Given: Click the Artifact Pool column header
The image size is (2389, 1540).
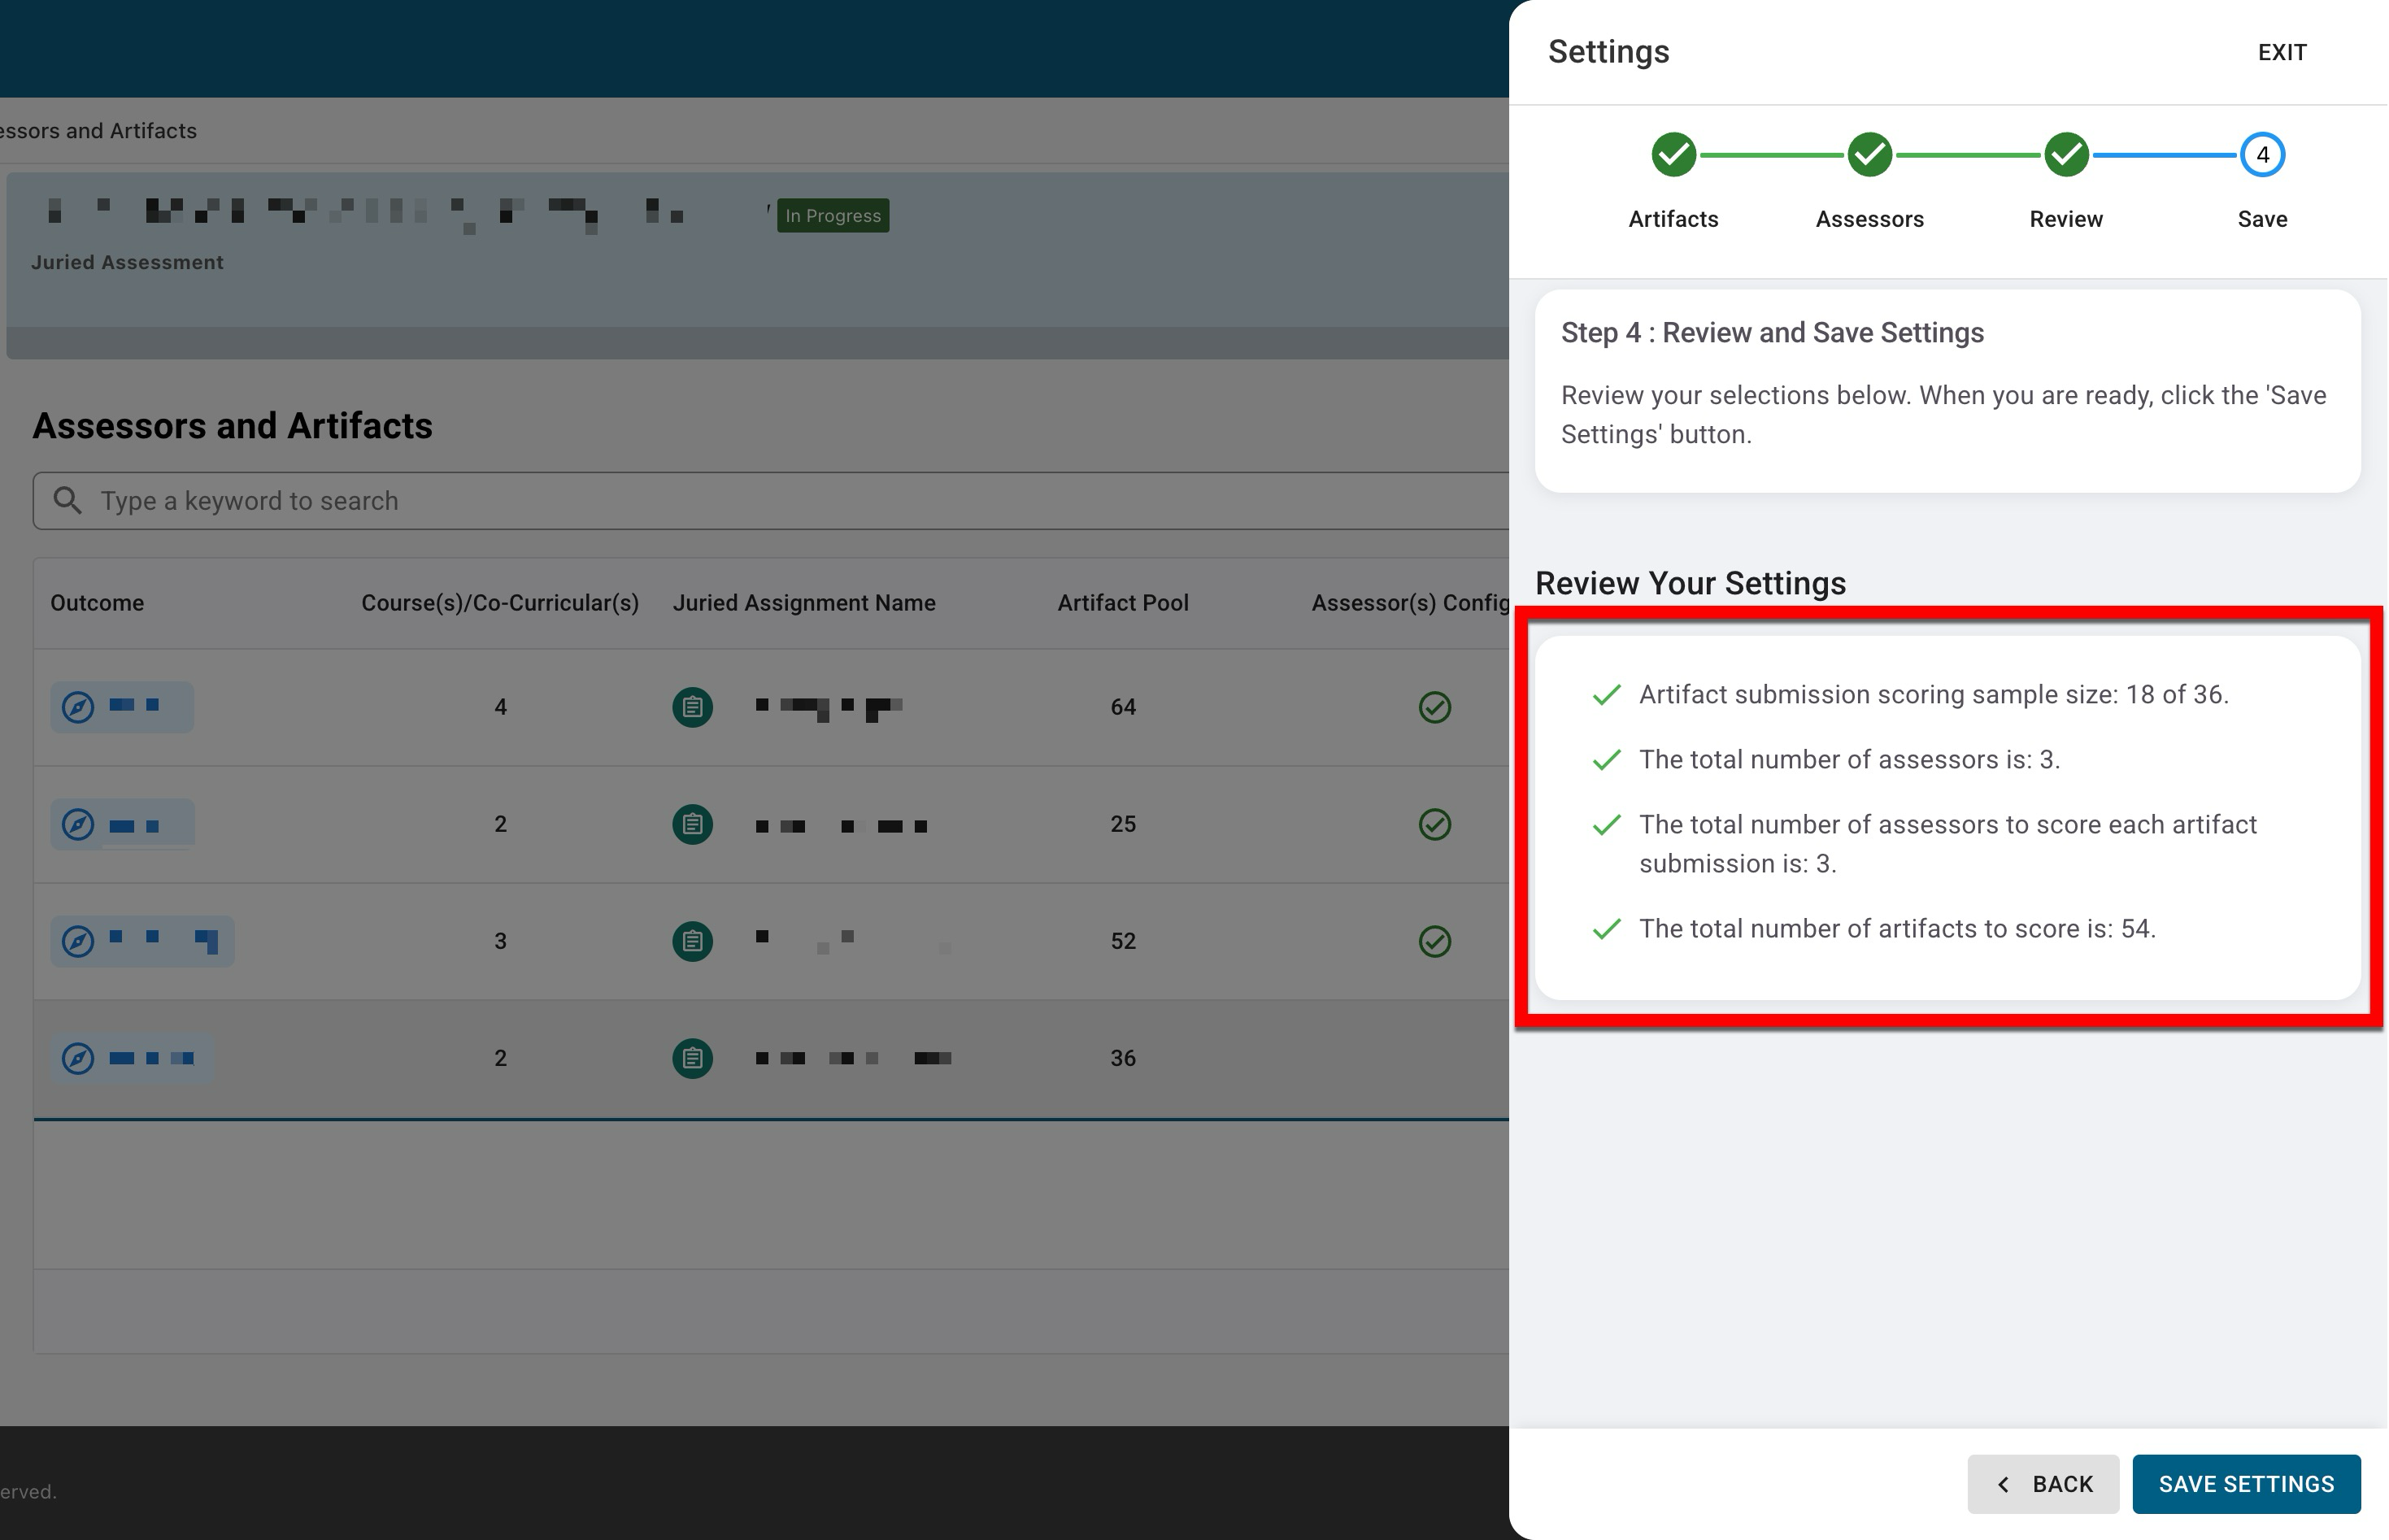Looking at the screenshot, I should point(1122,603).
